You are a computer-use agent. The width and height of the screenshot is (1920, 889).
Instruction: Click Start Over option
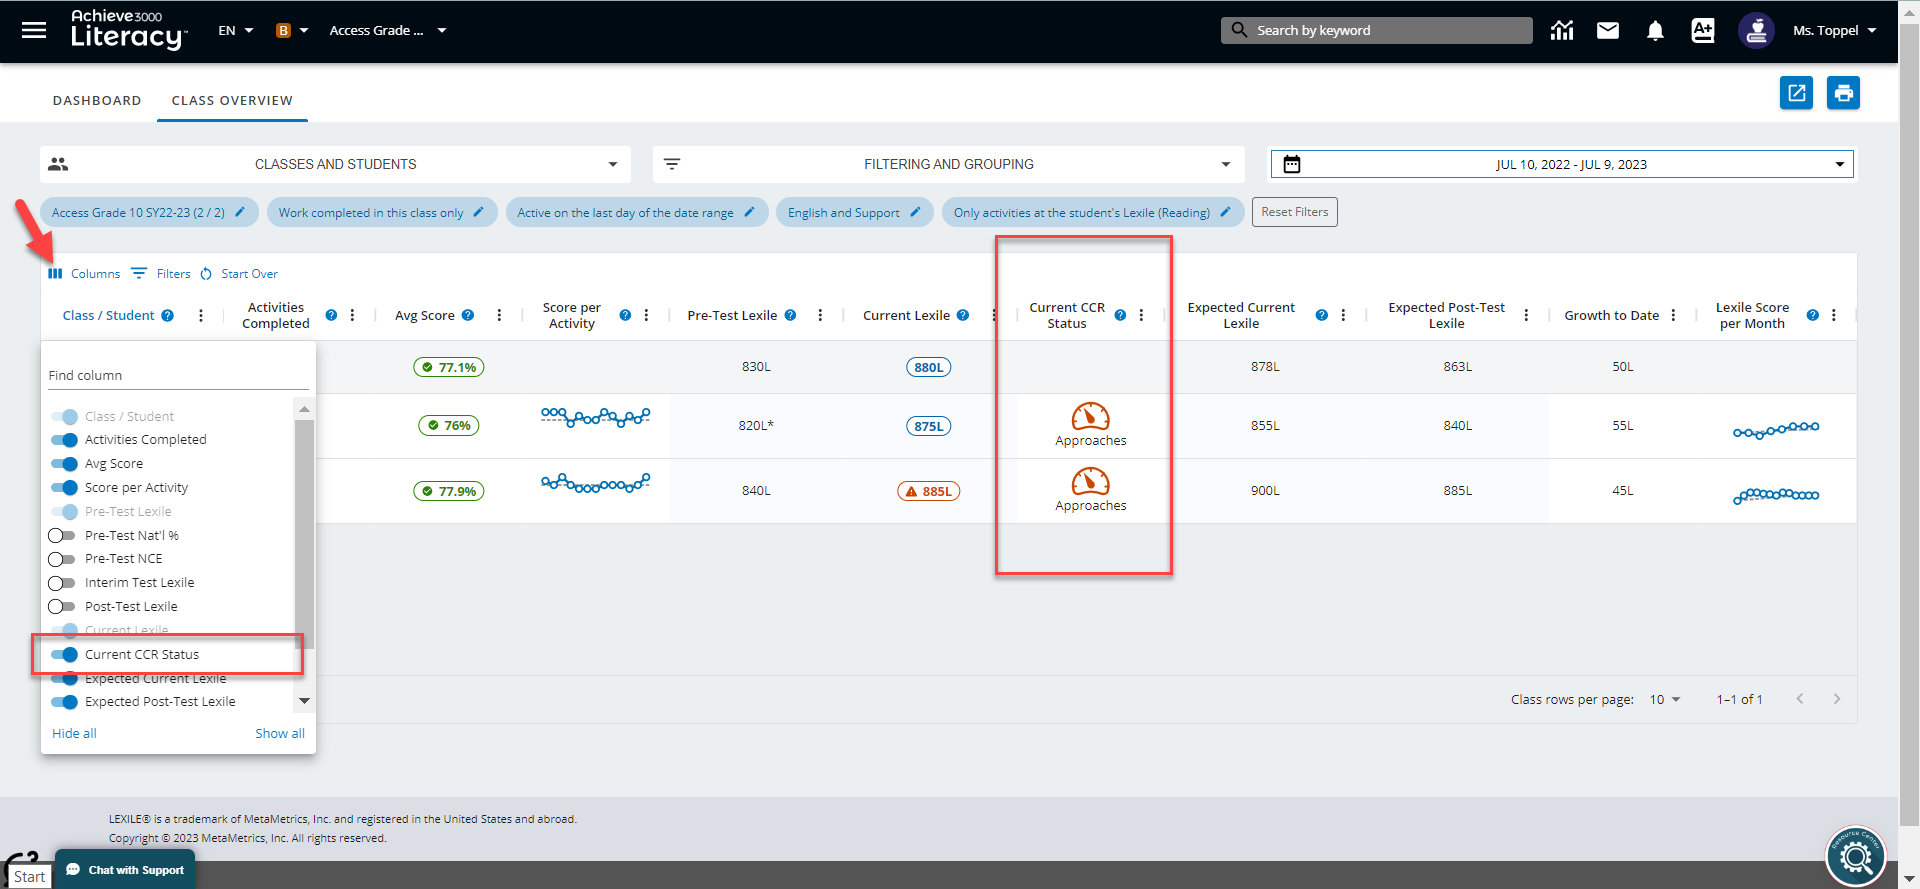(x=239, y=274)
